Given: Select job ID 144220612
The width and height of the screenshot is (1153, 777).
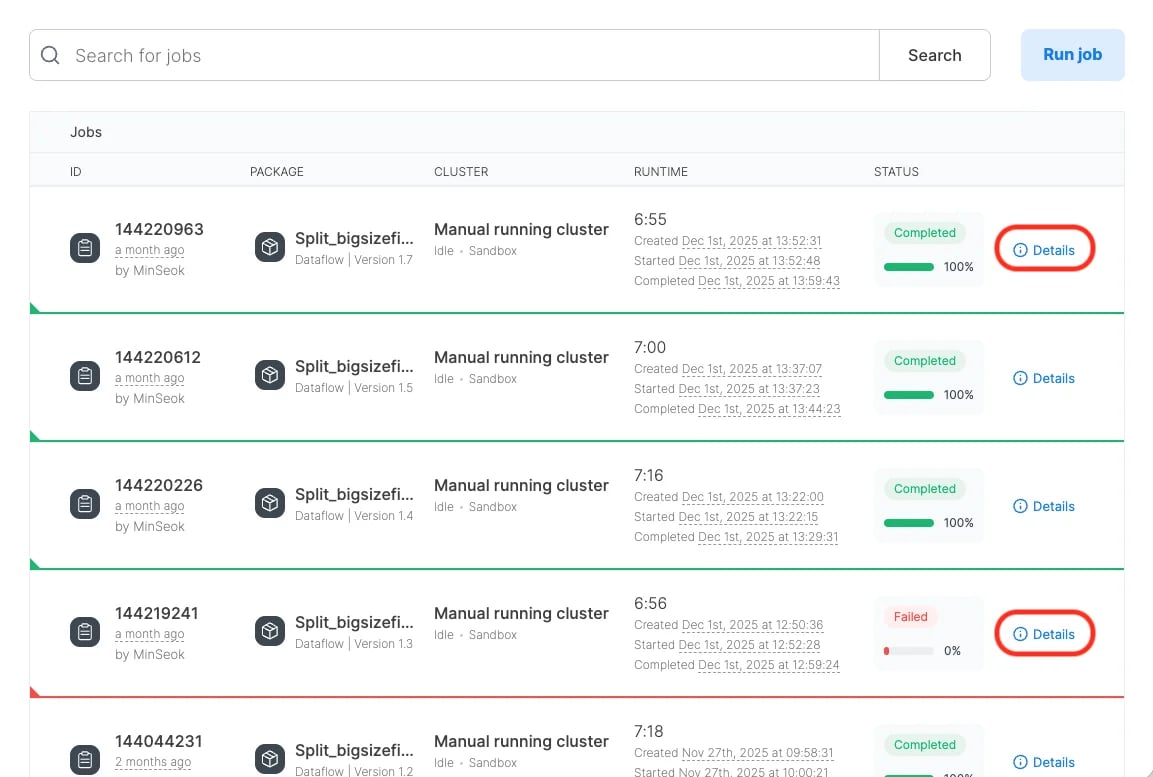Looking at the screenshot, I should [157, 357].
